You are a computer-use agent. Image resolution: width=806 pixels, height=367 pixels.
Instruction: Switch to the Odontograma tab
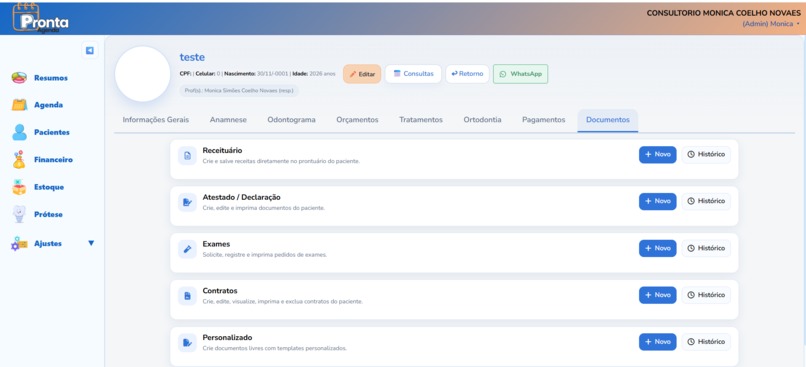coord(291,120)
